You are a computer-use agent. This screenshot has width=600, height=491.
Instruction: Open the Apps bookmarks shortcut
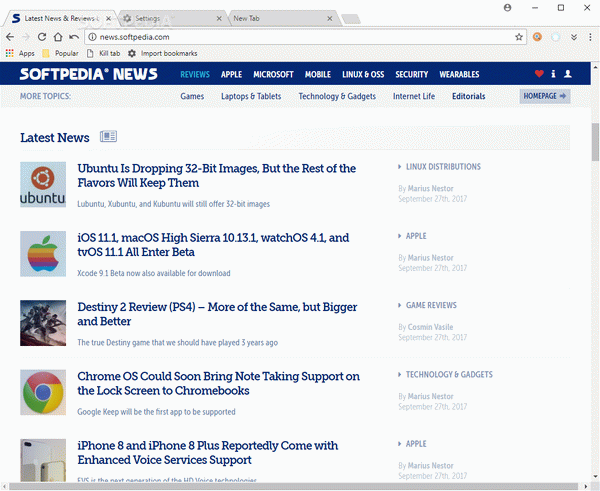[x=20, y=53]
